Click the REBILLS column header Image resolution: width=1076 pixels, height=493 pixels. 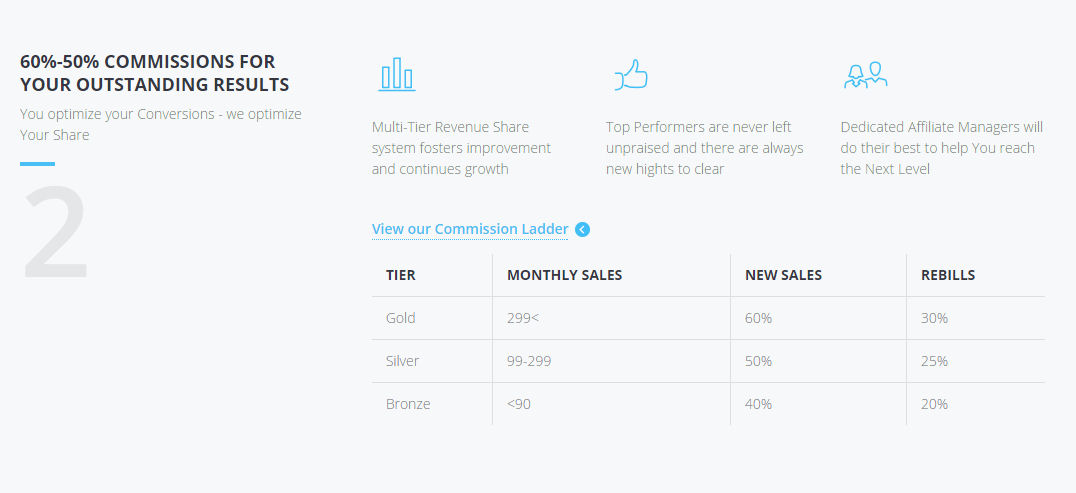coord(948,275)
